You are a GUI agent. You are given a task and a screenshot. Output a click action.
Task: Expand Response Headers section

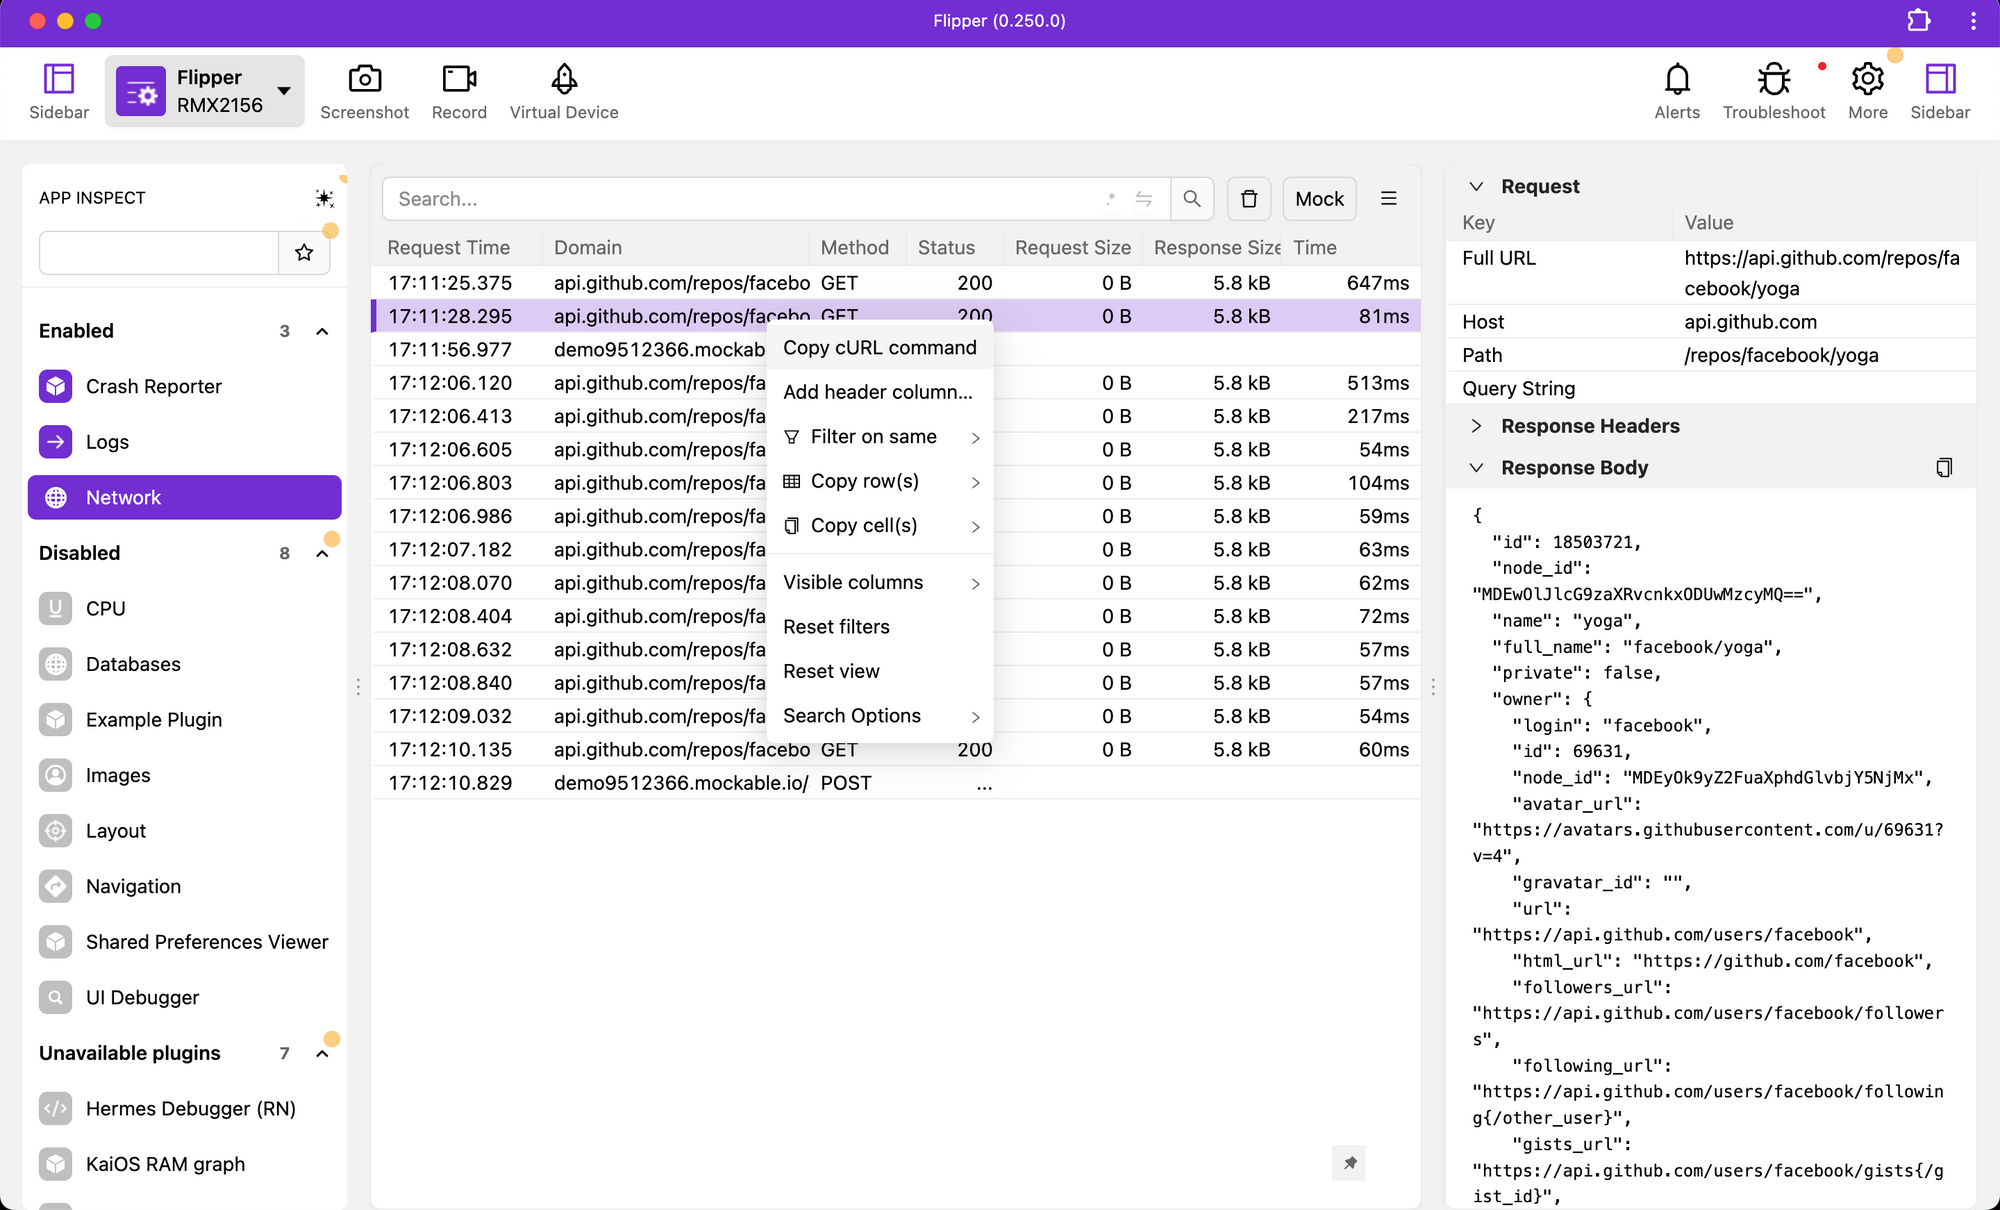coord(1476,426)
